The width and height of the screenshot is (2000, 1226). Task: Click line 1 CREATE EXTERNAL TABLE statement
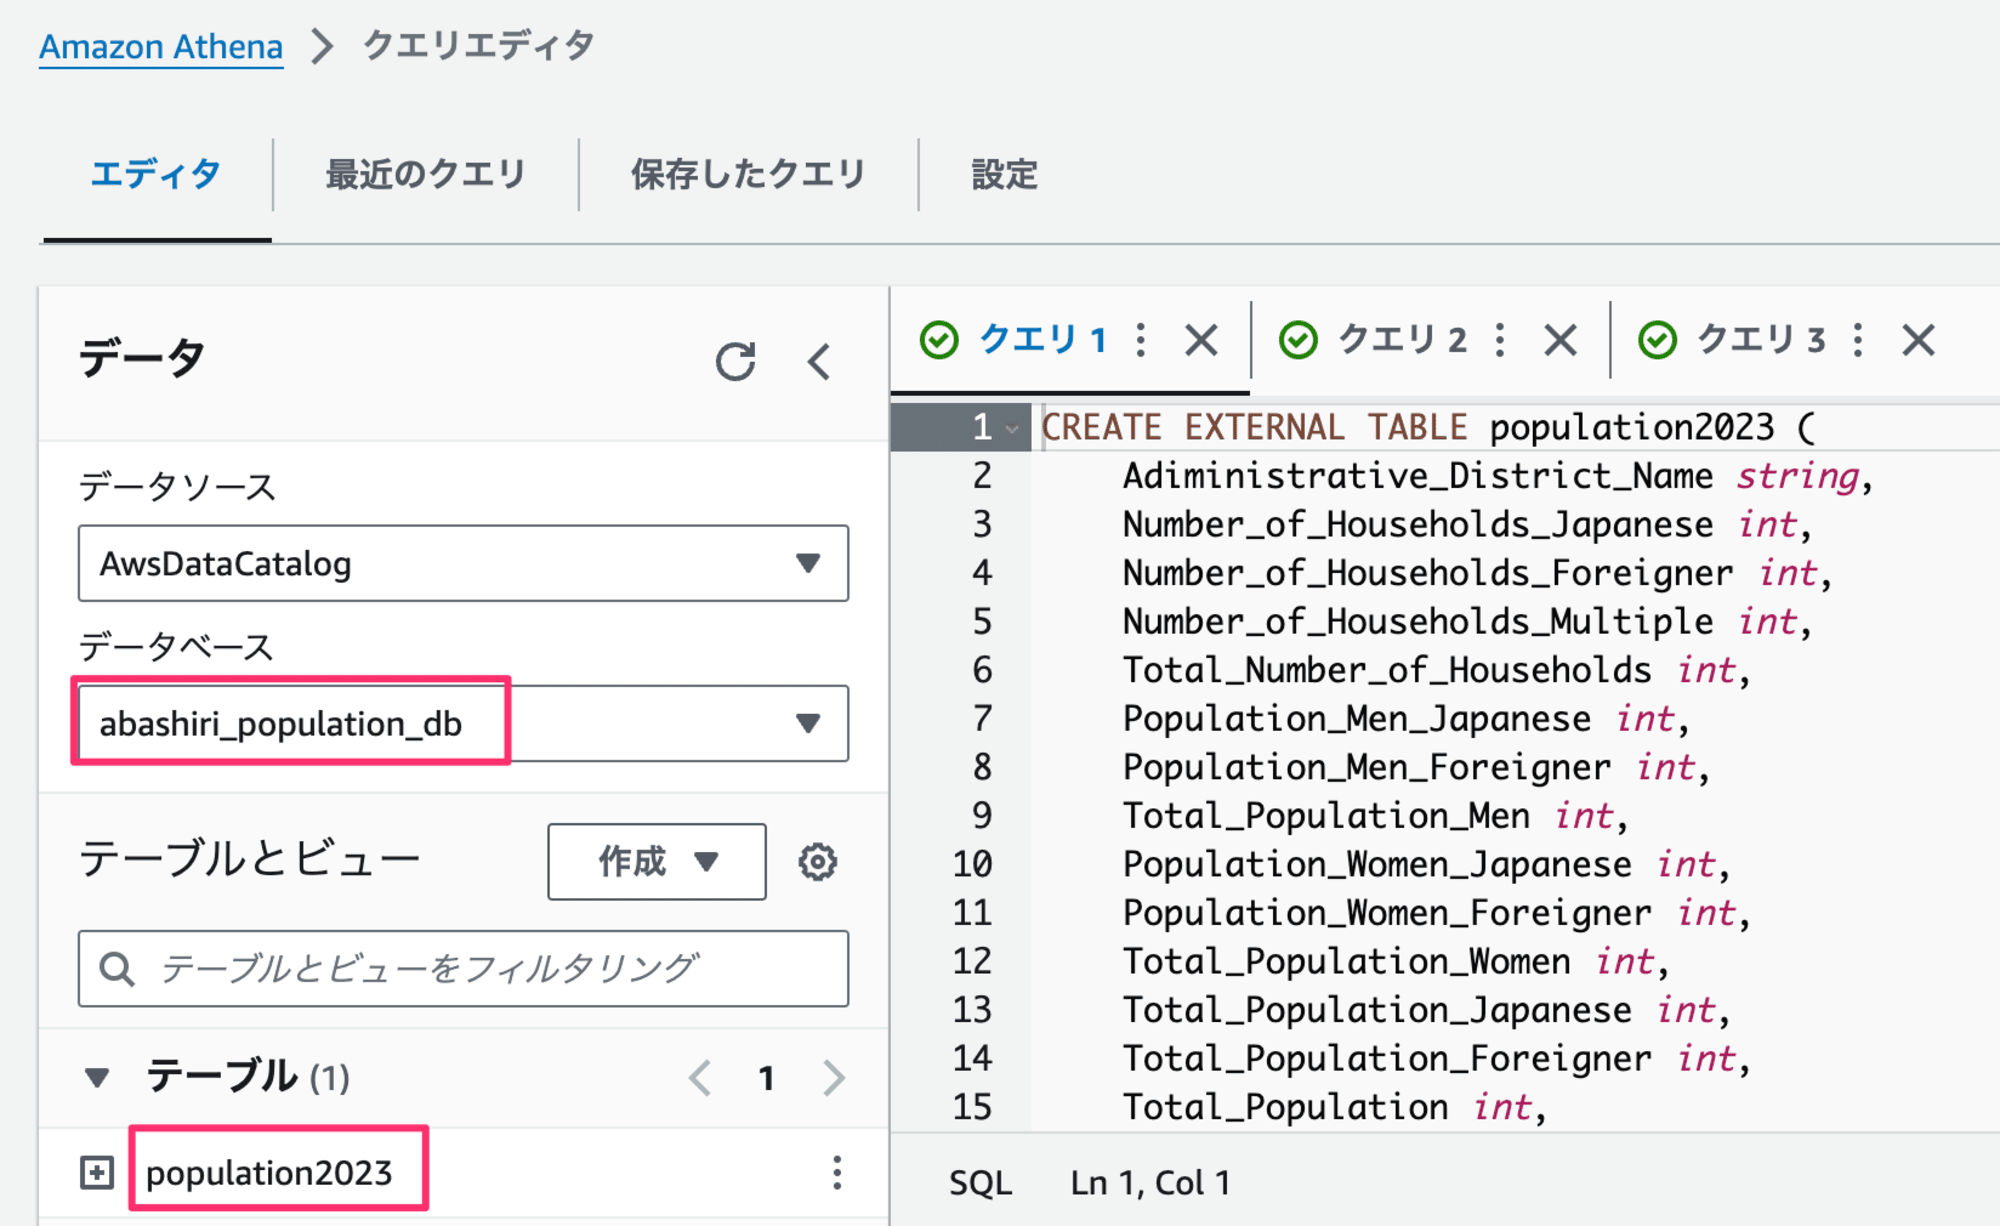tap(1428, 427)
